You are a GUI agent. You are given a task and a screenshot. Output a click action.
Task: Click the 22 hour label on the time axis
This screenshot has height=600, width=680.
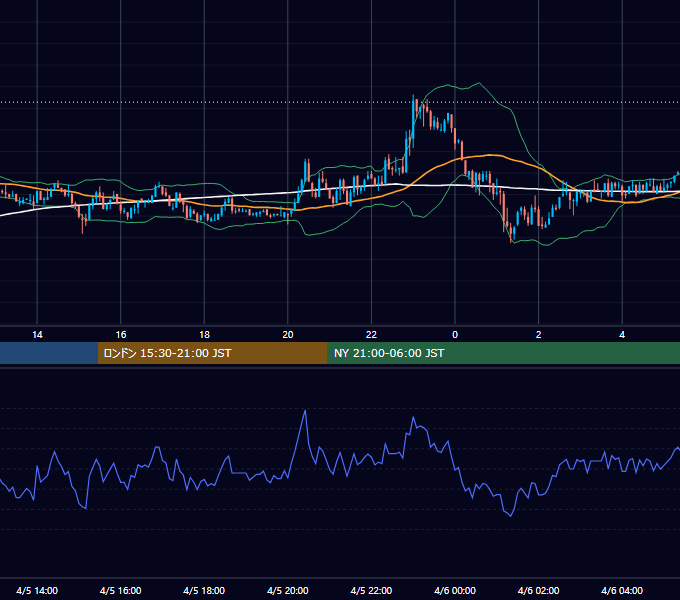pos(371,335)
